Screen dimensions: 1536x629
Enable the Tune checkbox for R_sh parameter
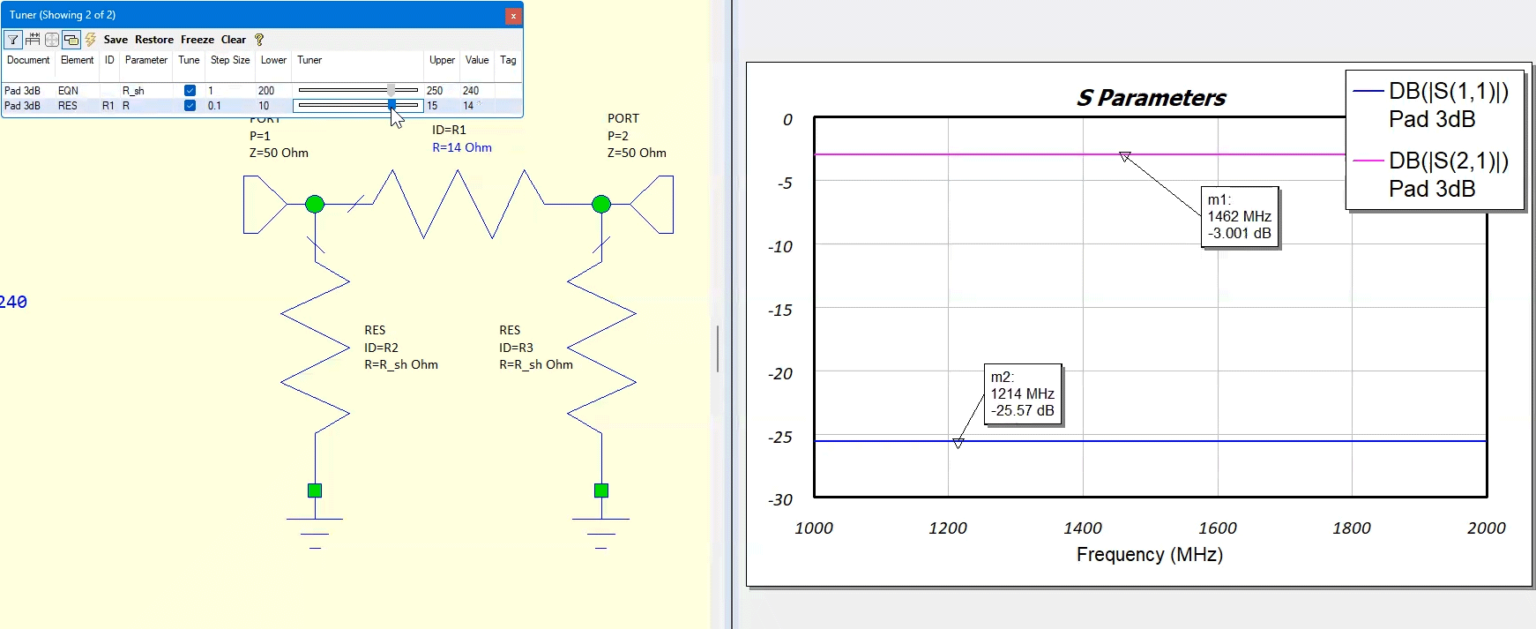pos(190,90)
